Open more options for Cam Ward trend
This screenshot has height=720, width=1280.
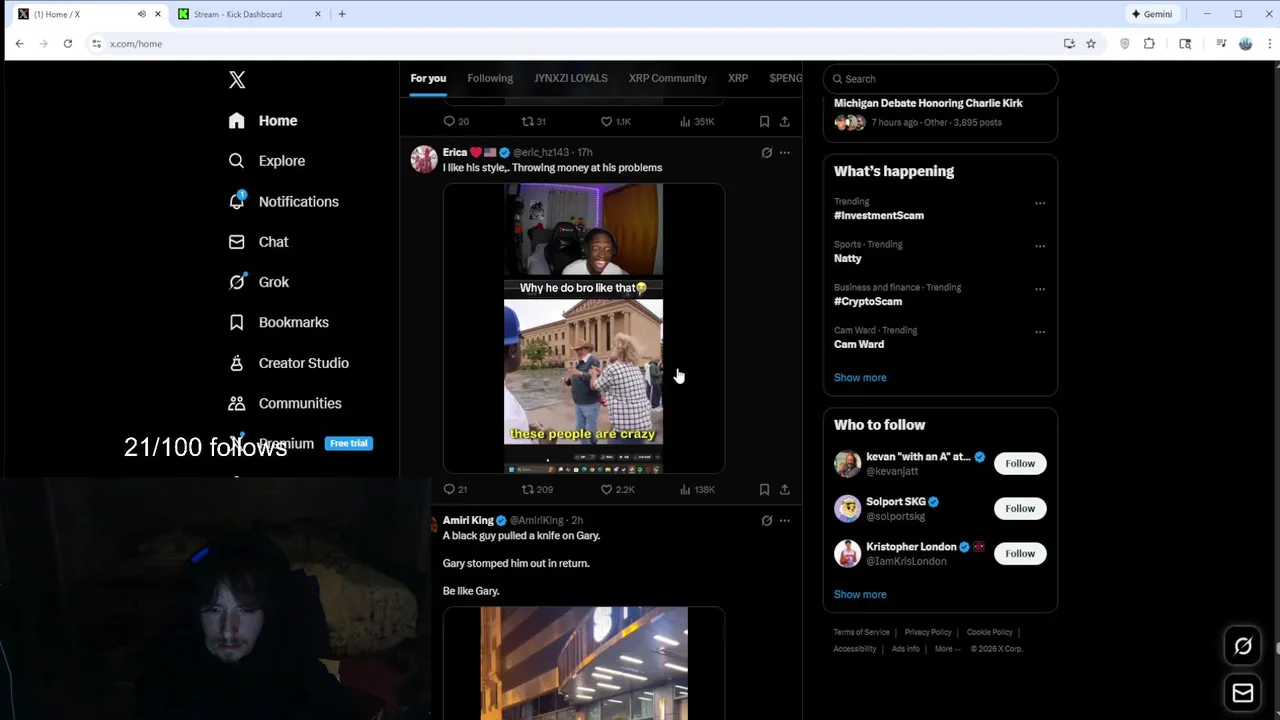[1040, 332]
